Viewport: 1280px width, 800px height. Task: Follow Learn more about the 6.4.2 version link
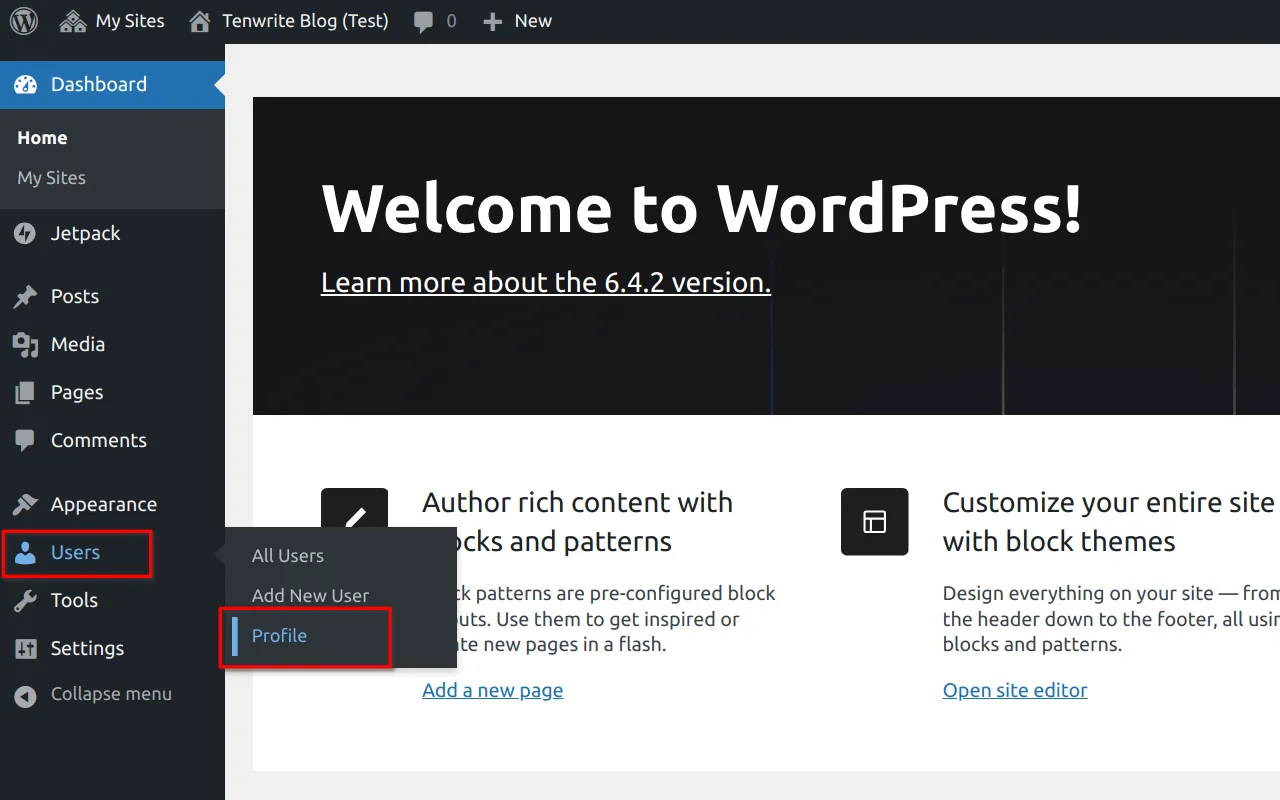click(x=546, y=283)
